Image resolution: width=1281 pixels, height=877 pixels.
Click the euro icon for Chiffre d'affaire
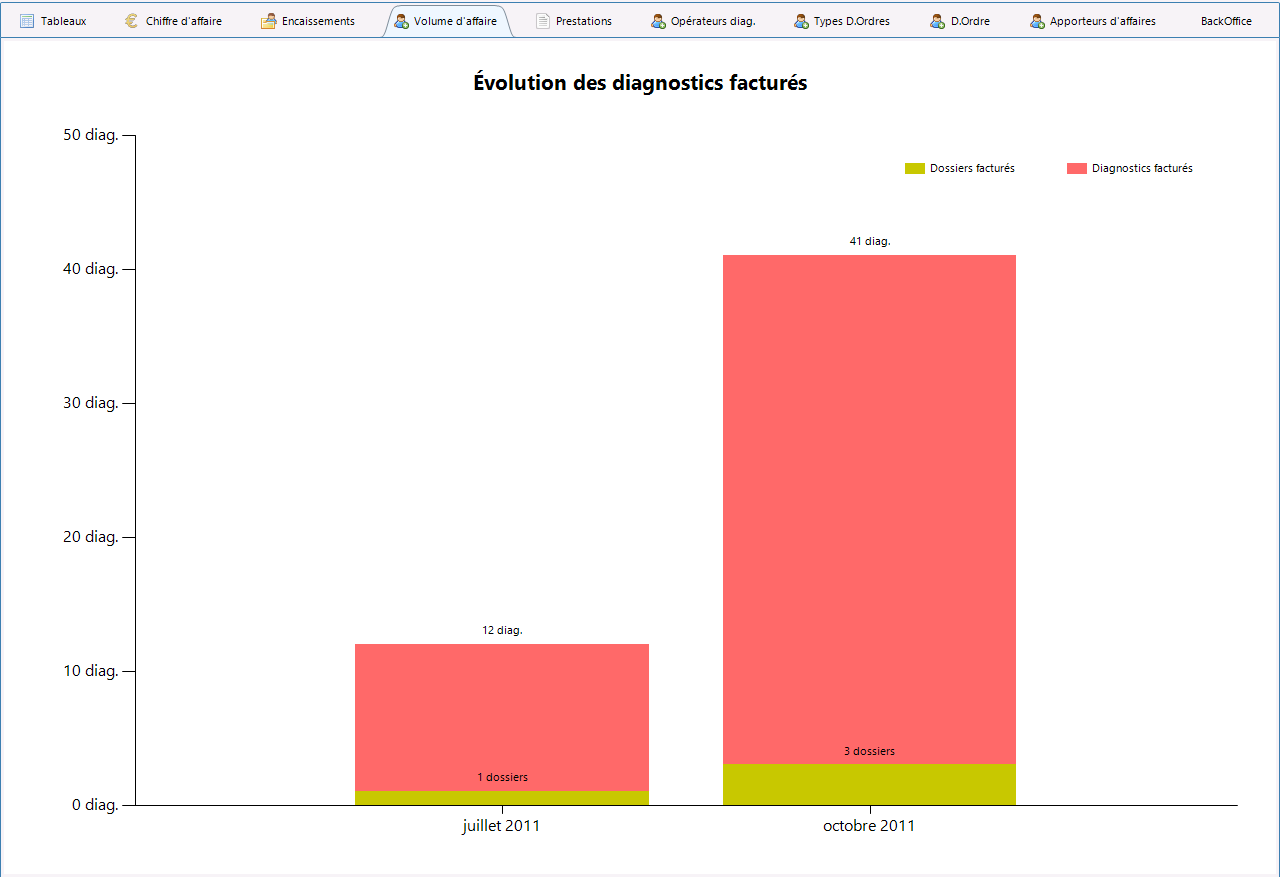coord(132,21)
